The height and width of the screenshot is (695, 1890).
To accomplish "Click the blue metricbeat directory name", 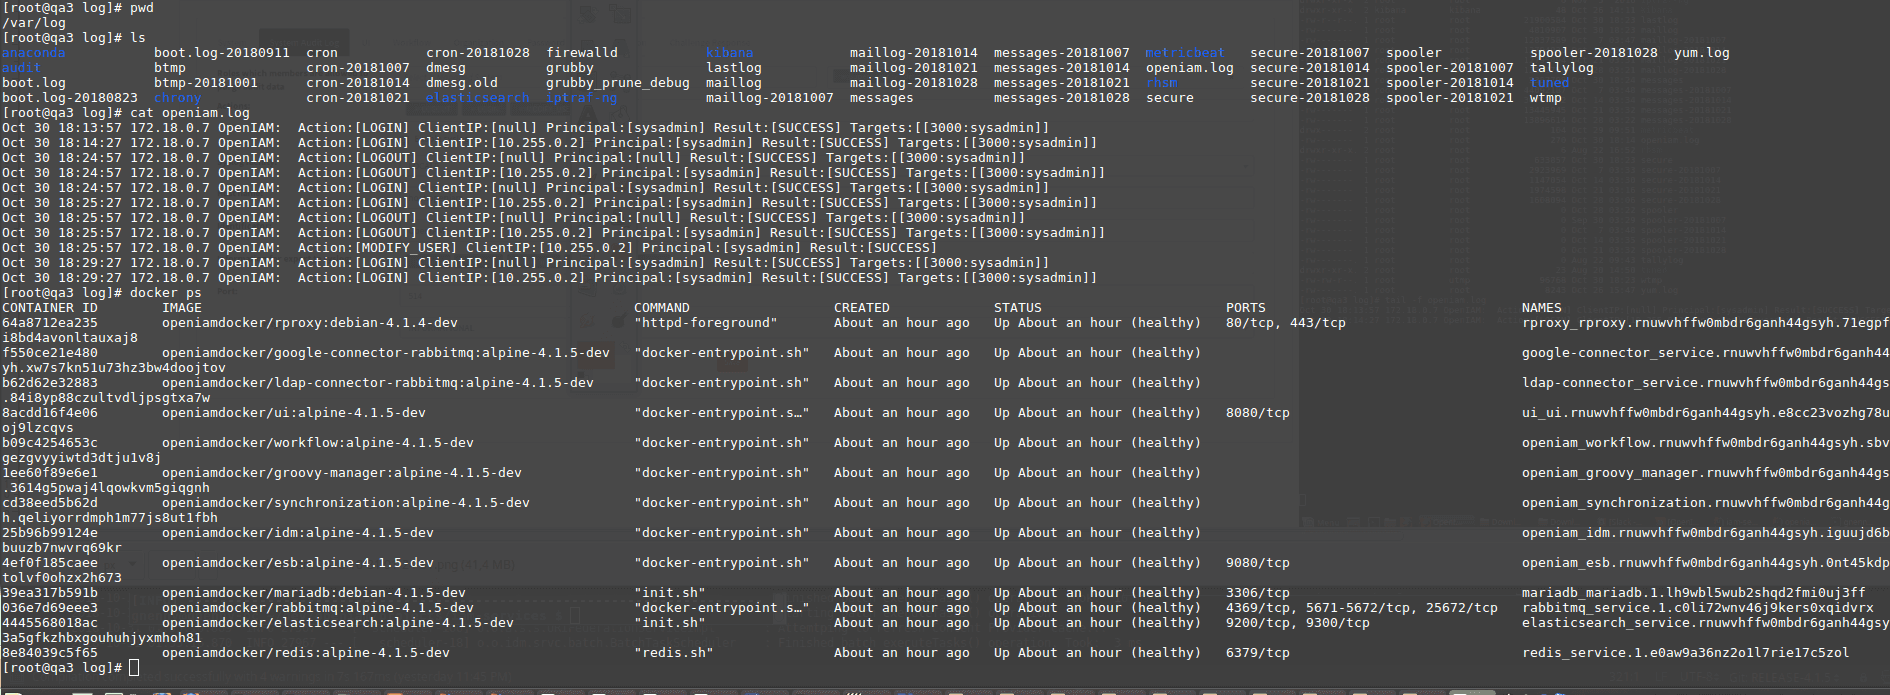I will pyautogui.click(x=1184, y=53).
